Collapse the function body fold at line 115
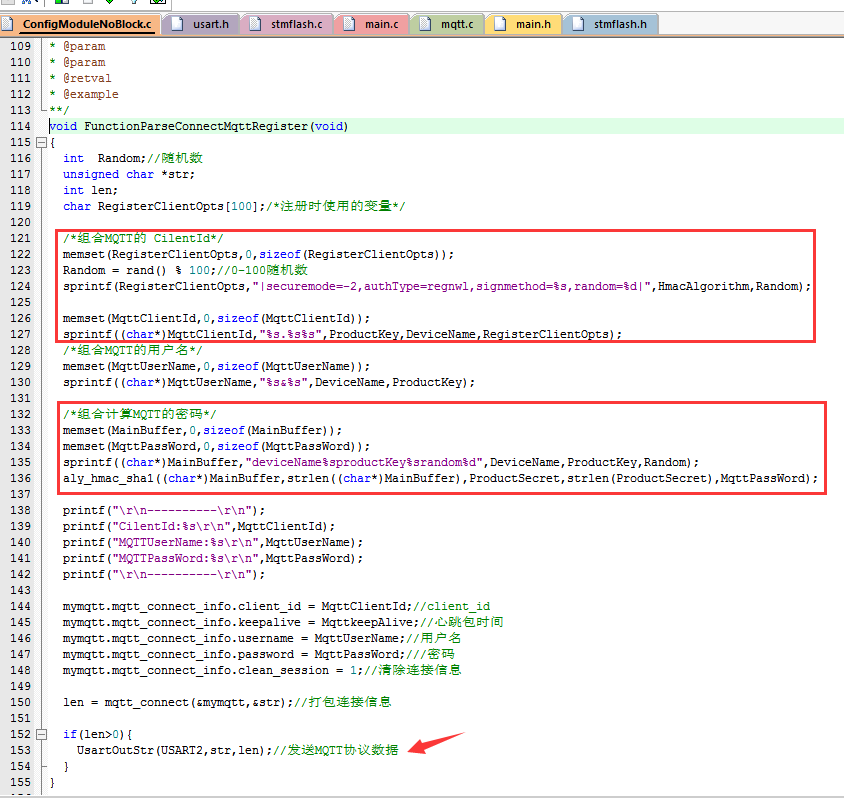Screen dimensions: 844x798 pos(41,143)
